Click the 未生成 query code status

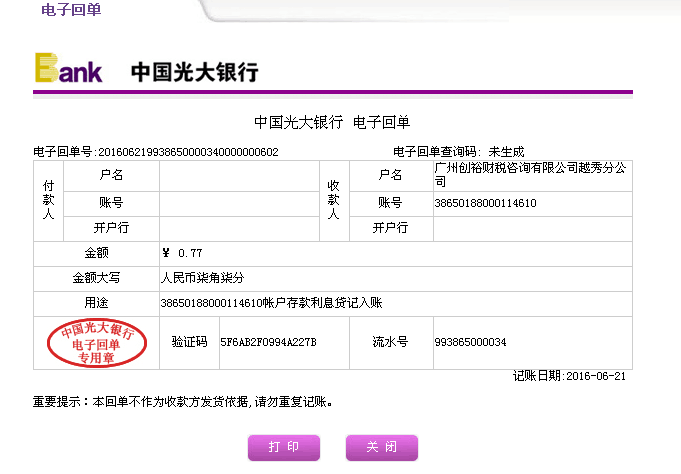506,152
